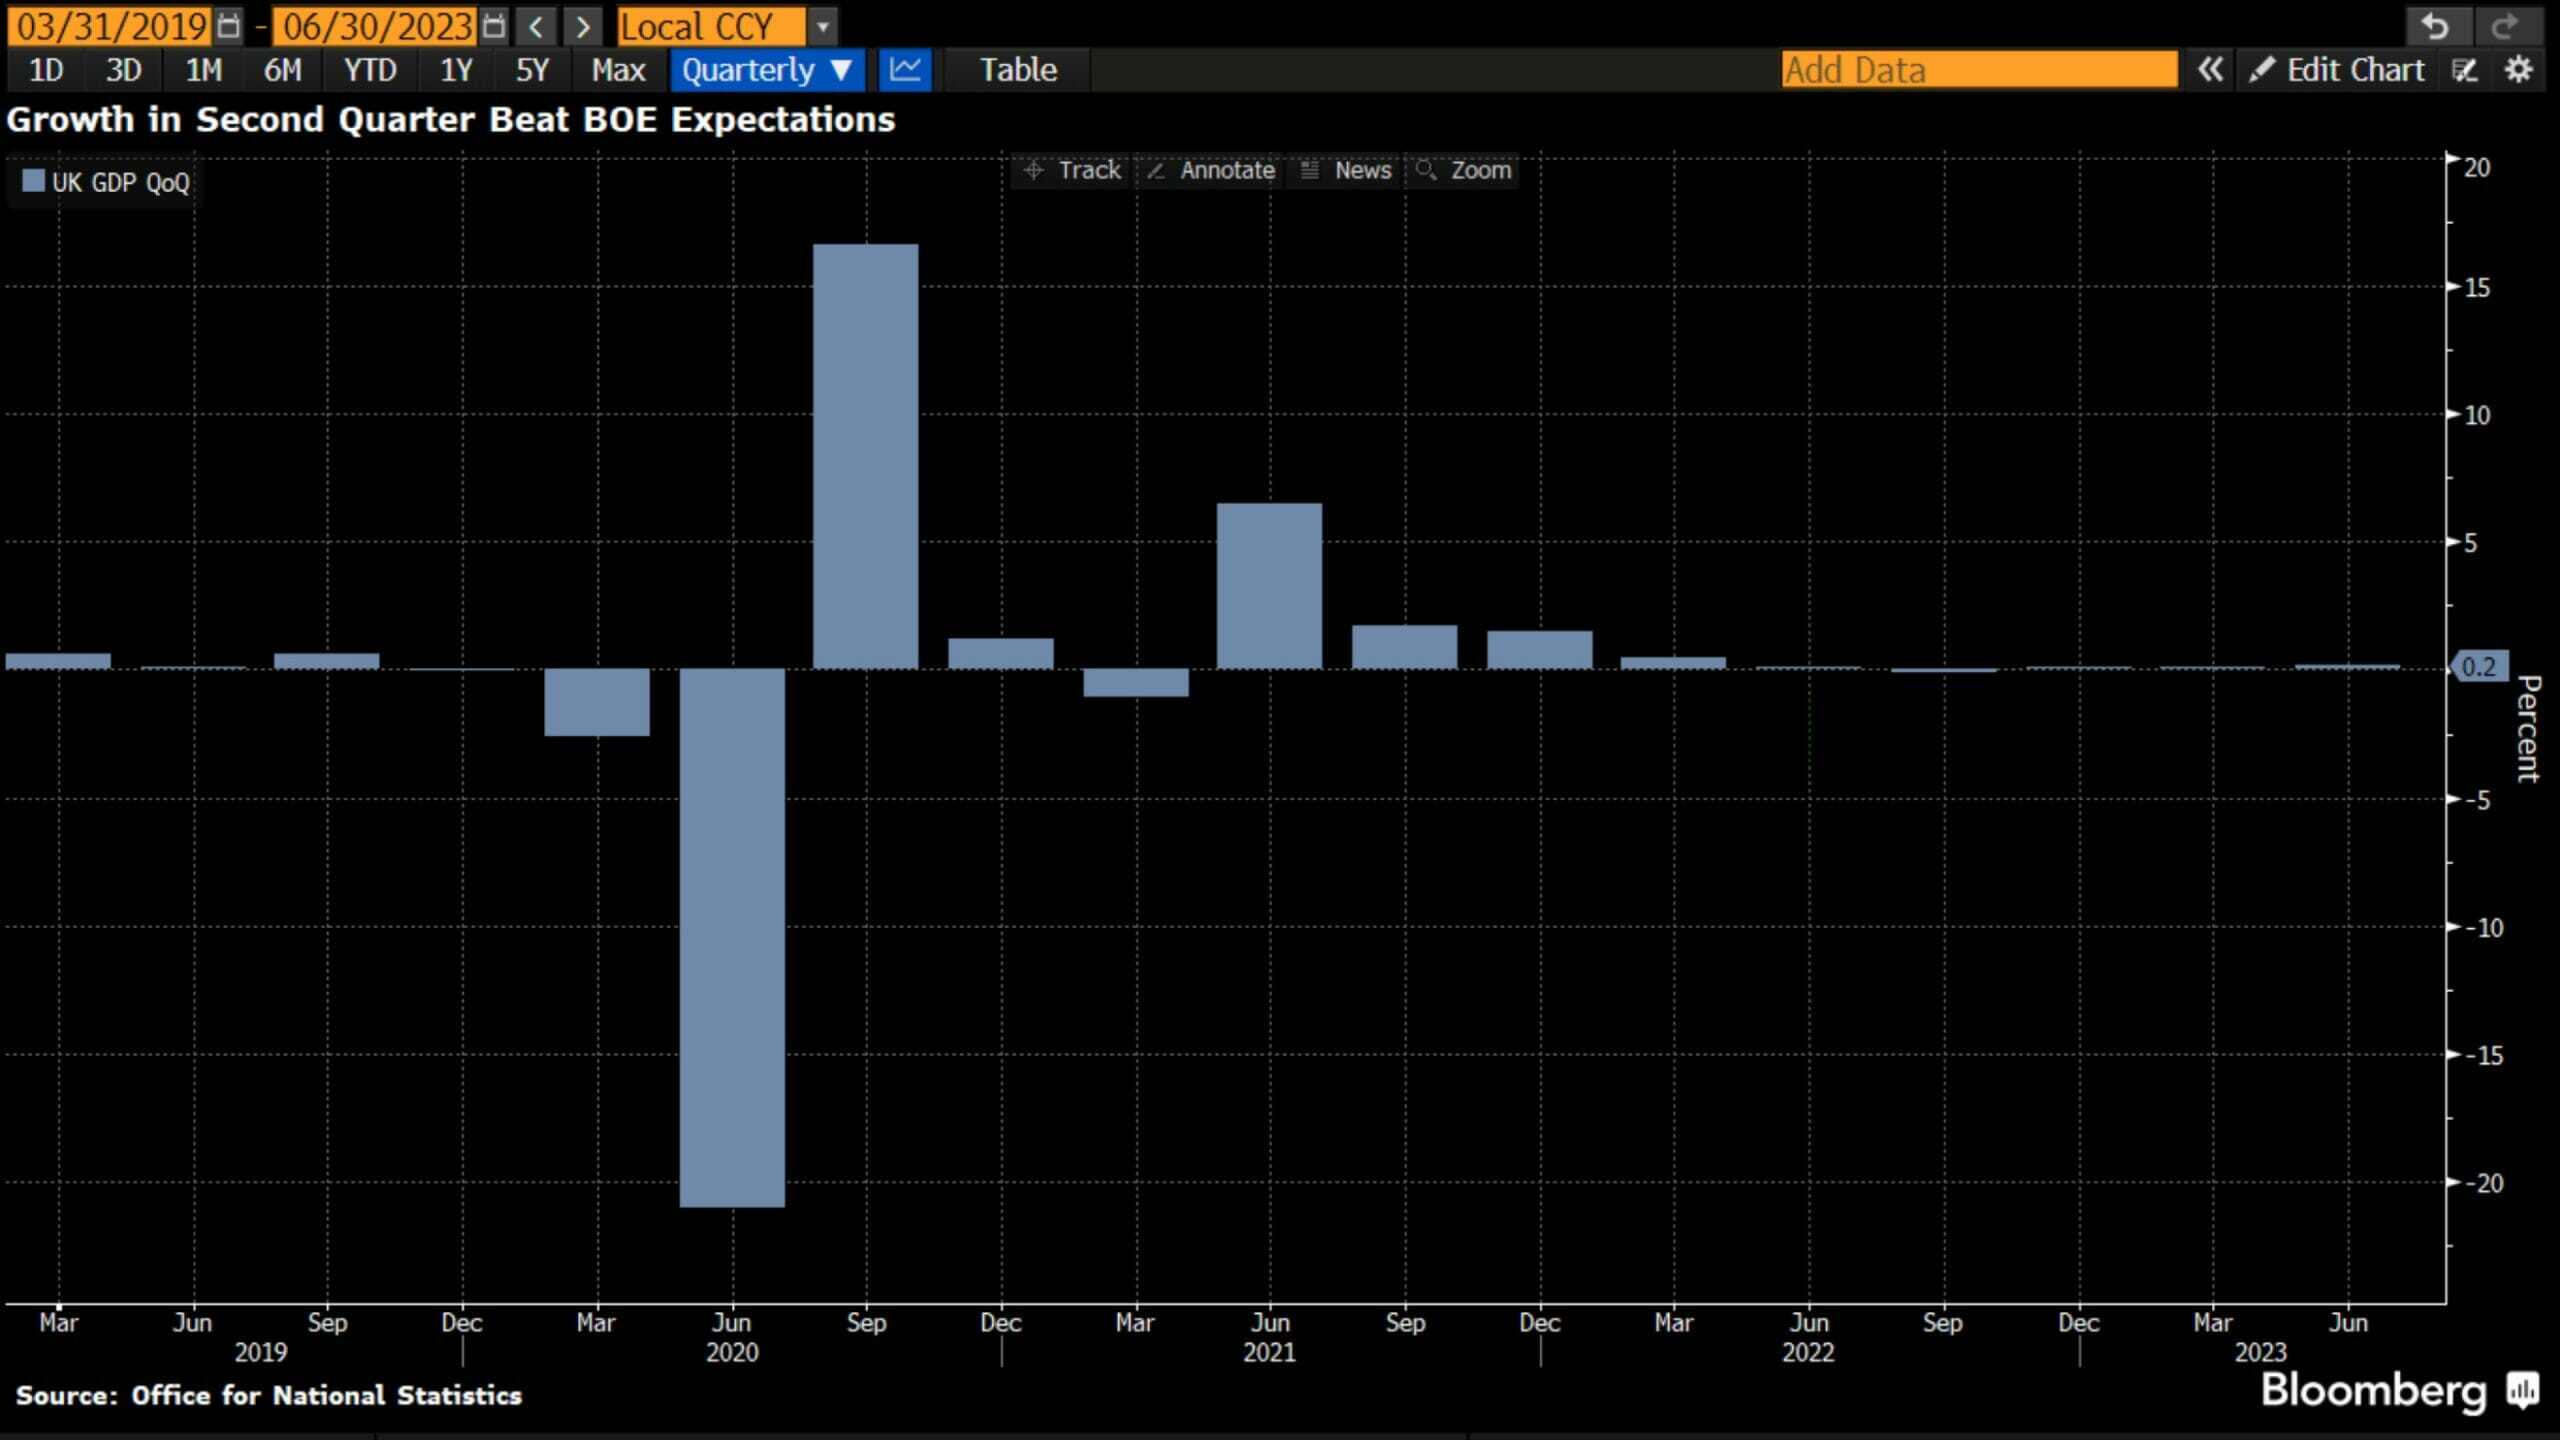Click the redo arrow icon
This screenshot has height=1440, width=2560.
pyautogui.click(x=2503, y=26)
